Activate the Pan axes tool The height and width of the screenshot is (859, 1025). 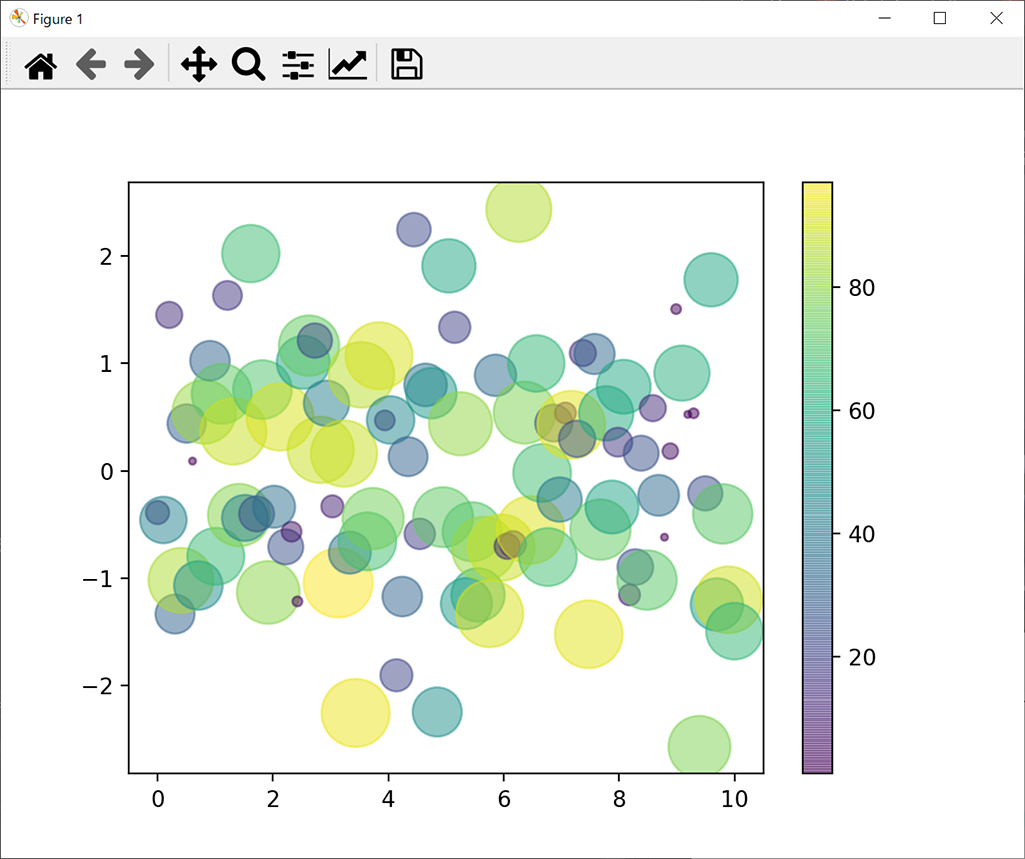[199, 65]
